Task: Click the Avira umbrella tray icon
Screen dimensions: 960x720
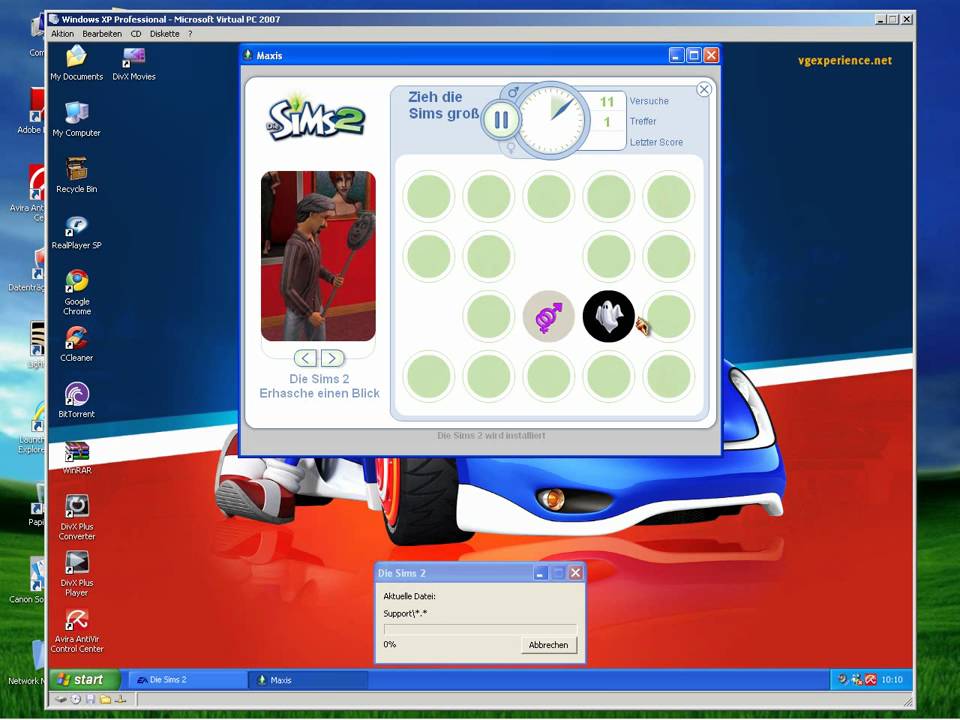Action: click(x=871, y=679)
